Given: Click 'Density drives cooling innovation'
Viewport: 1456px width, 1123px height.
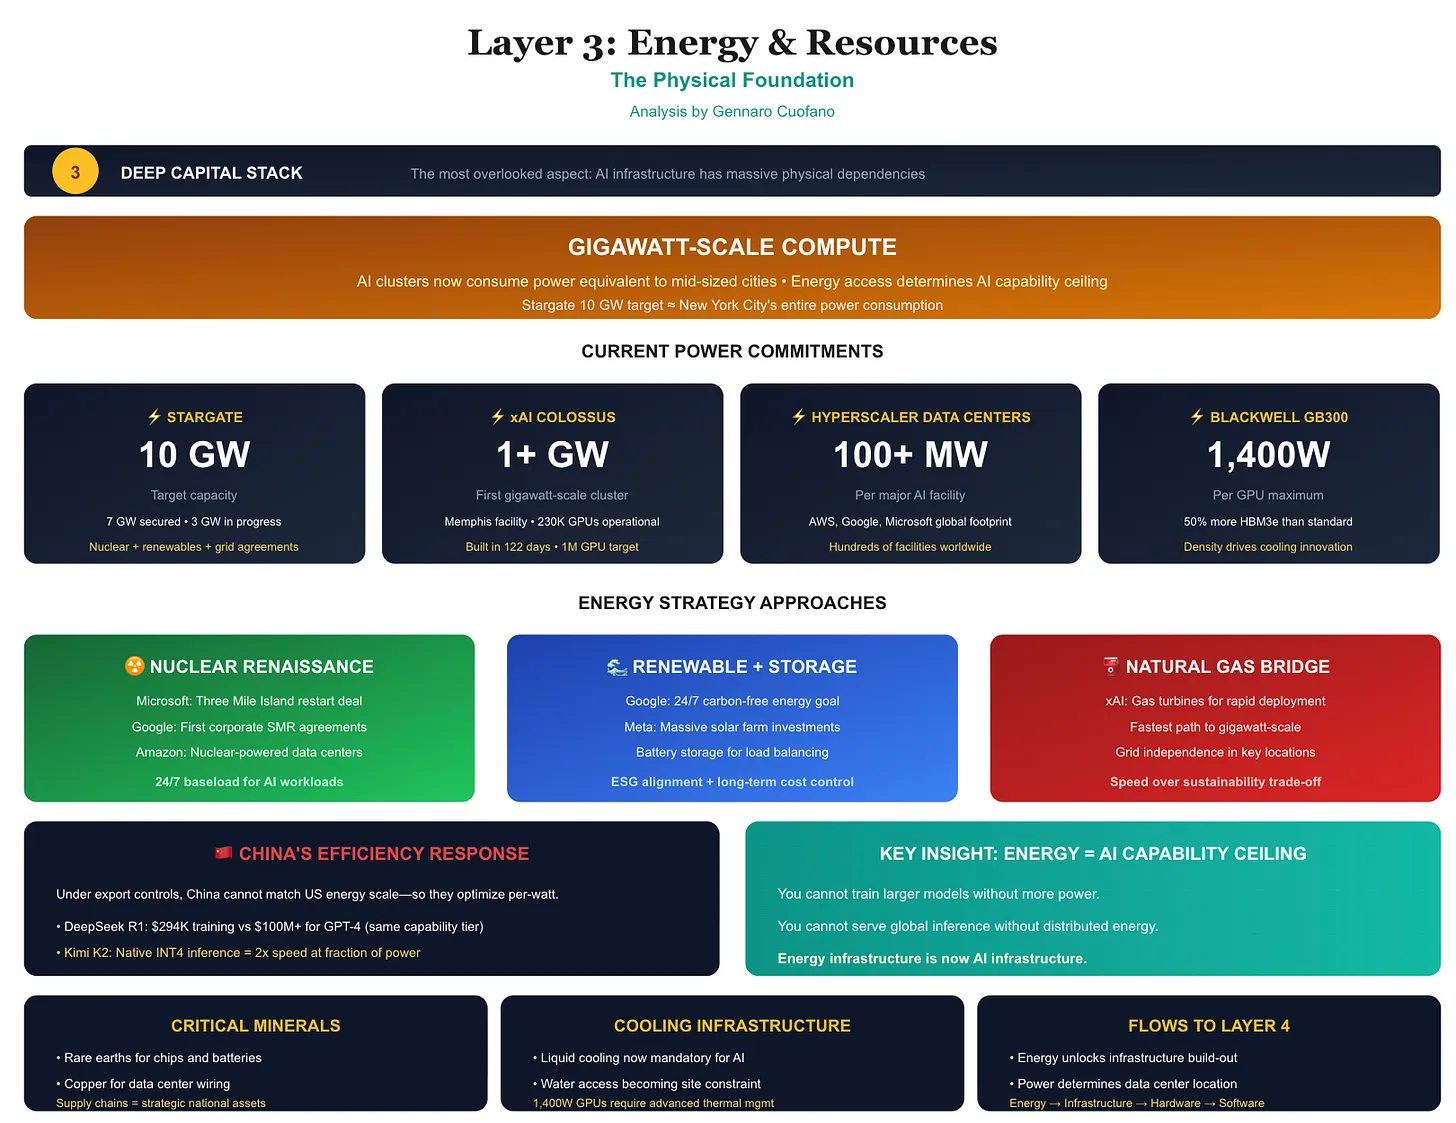Looking at the screenshot, I should pos(1268,547).
